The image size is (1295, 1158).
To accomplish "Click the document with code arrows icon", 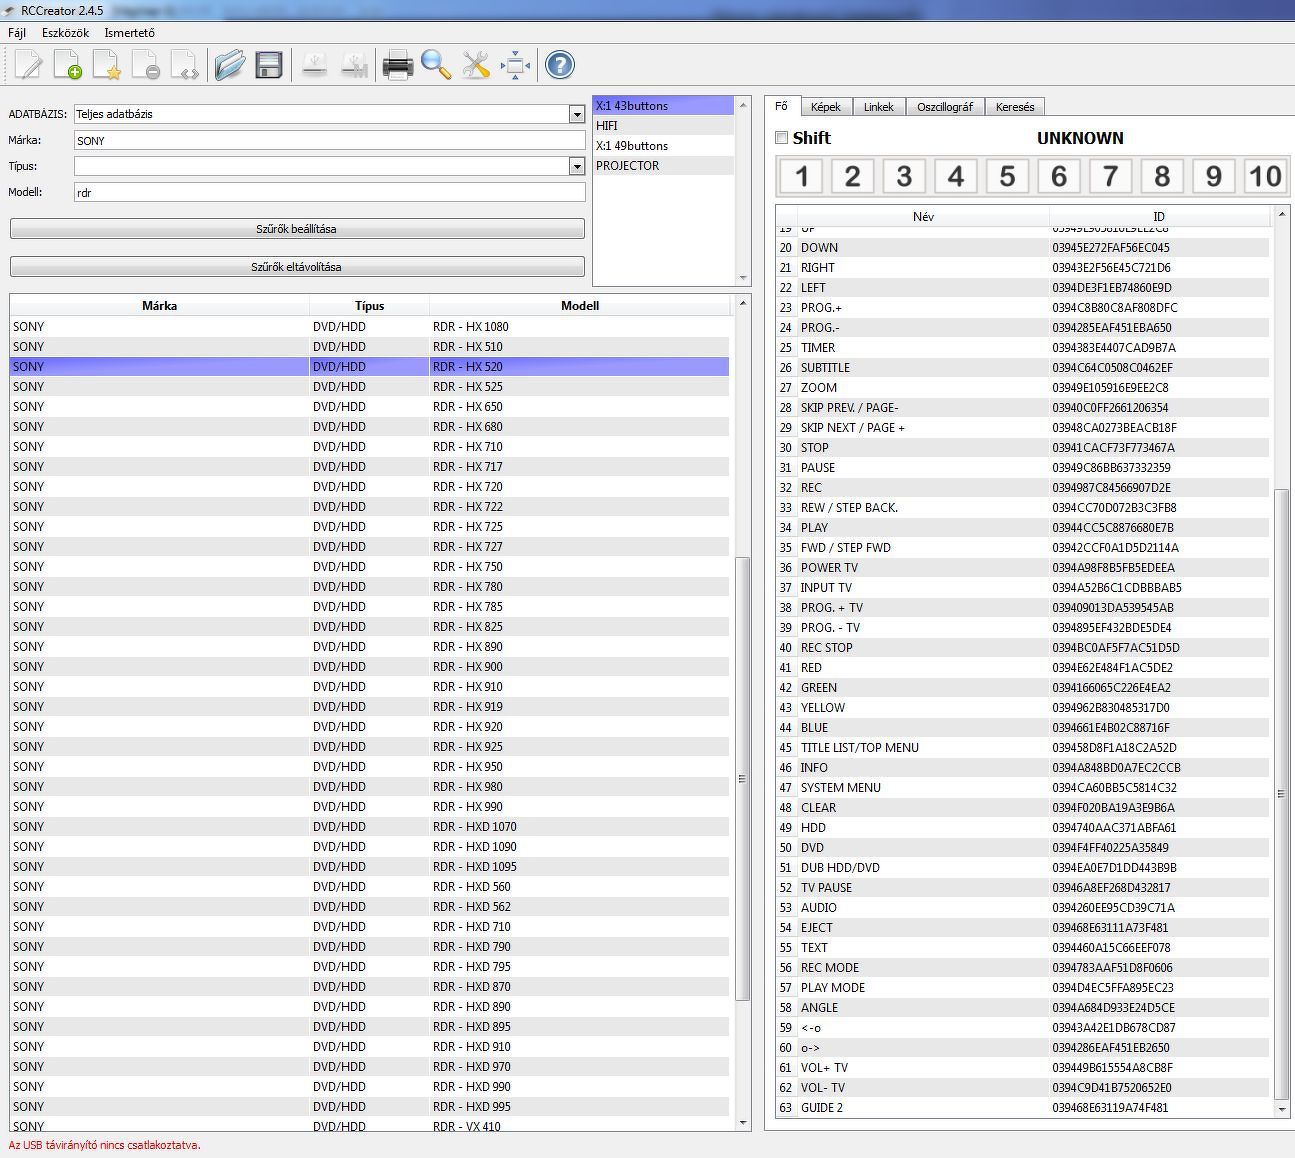I will click(184, 66).
